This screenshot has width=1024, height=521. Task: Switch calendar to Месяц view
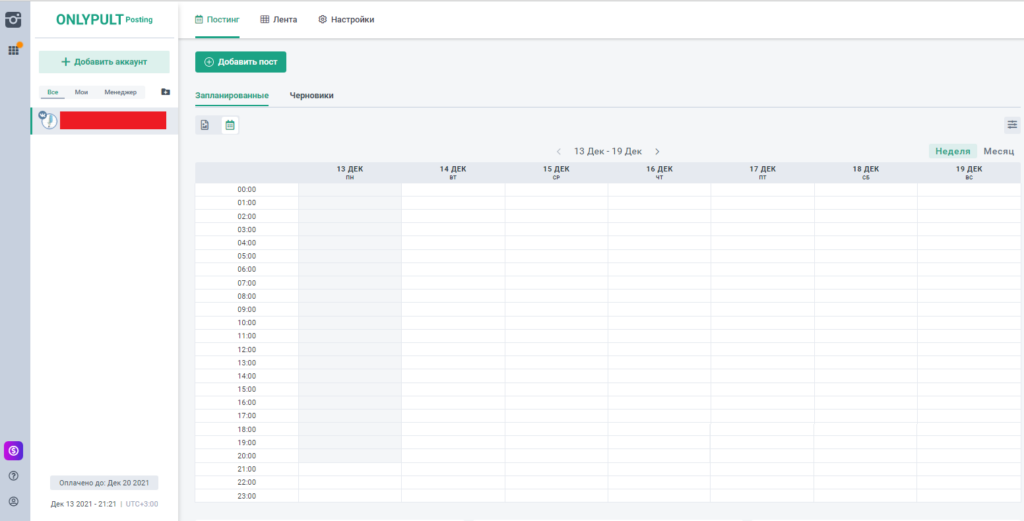(x=999, y=151)
